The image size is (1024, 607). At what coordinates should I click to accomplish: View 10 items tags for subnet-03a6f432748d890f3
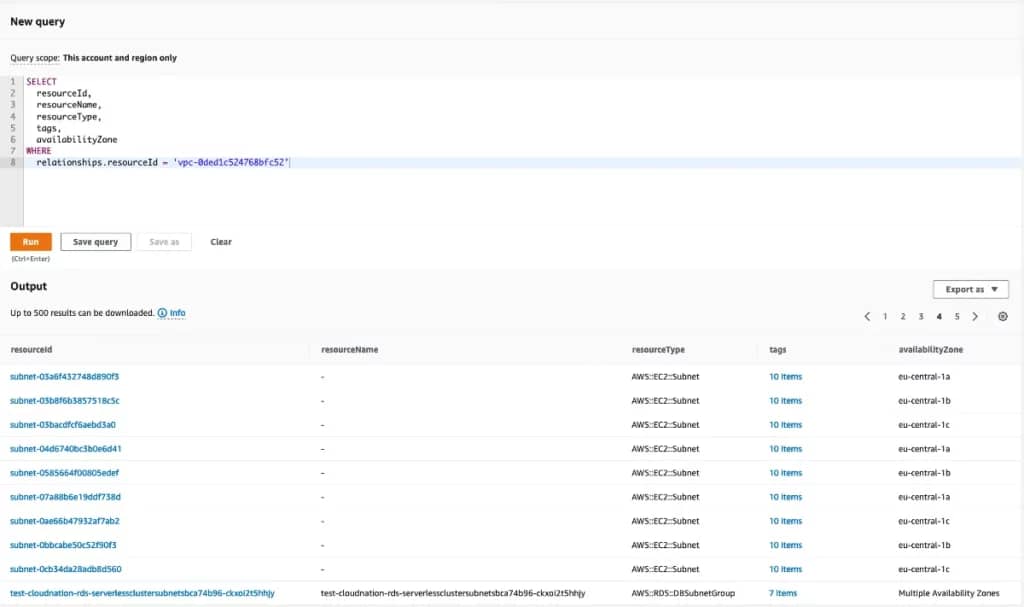pos(786,376)
